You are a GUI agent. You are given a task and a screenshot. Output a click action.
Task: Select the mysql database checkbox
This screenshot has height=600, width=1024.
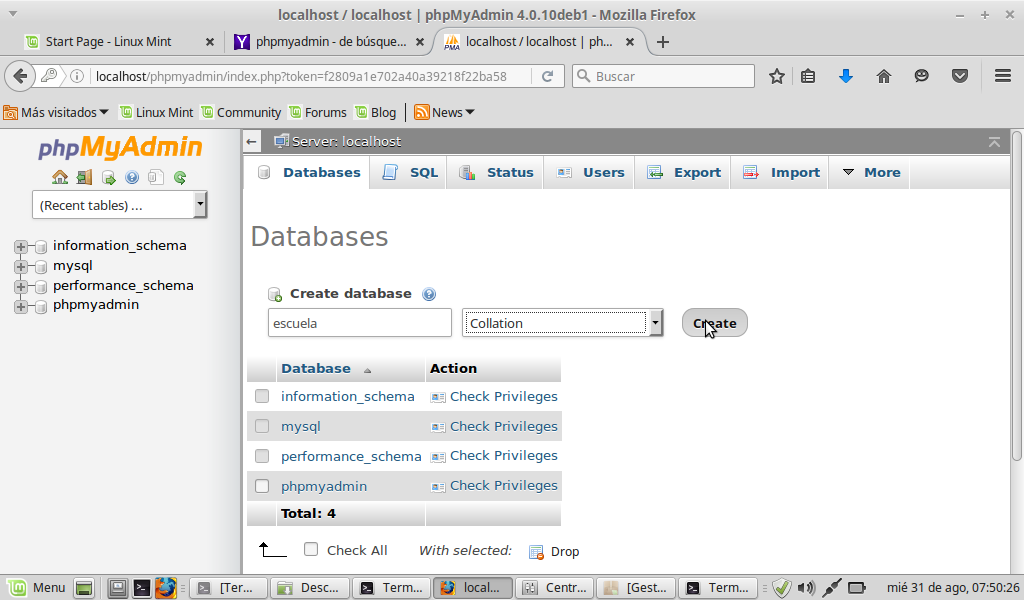(x=262, y=426)
